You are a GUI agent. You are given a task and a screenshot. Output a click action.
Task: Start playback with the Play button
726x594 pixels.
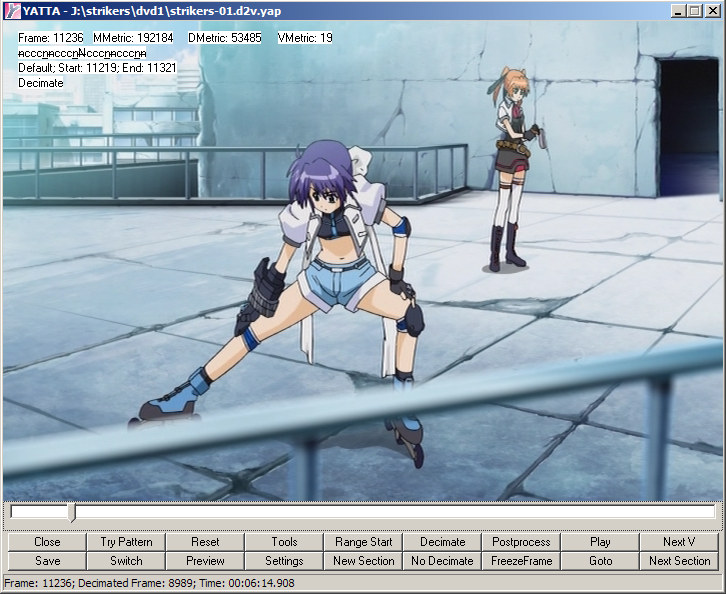pos(601,542)
